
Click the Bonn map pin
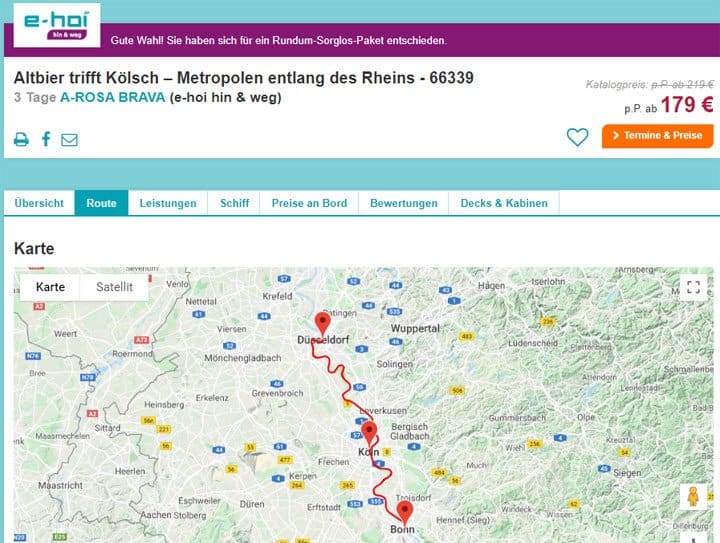pos(405,512)
